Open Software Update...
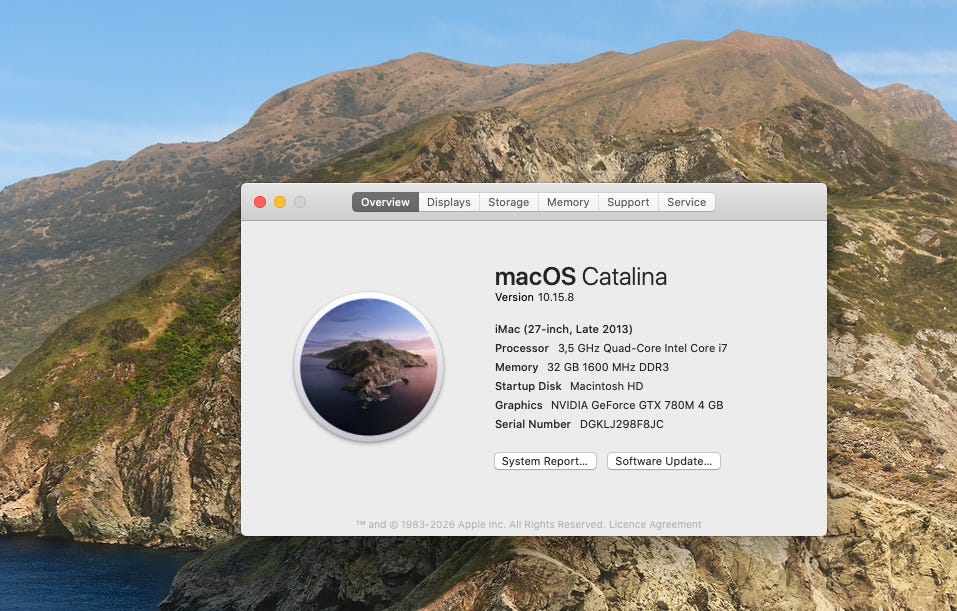This screenshot has height=611, width=957. point(663,461)
